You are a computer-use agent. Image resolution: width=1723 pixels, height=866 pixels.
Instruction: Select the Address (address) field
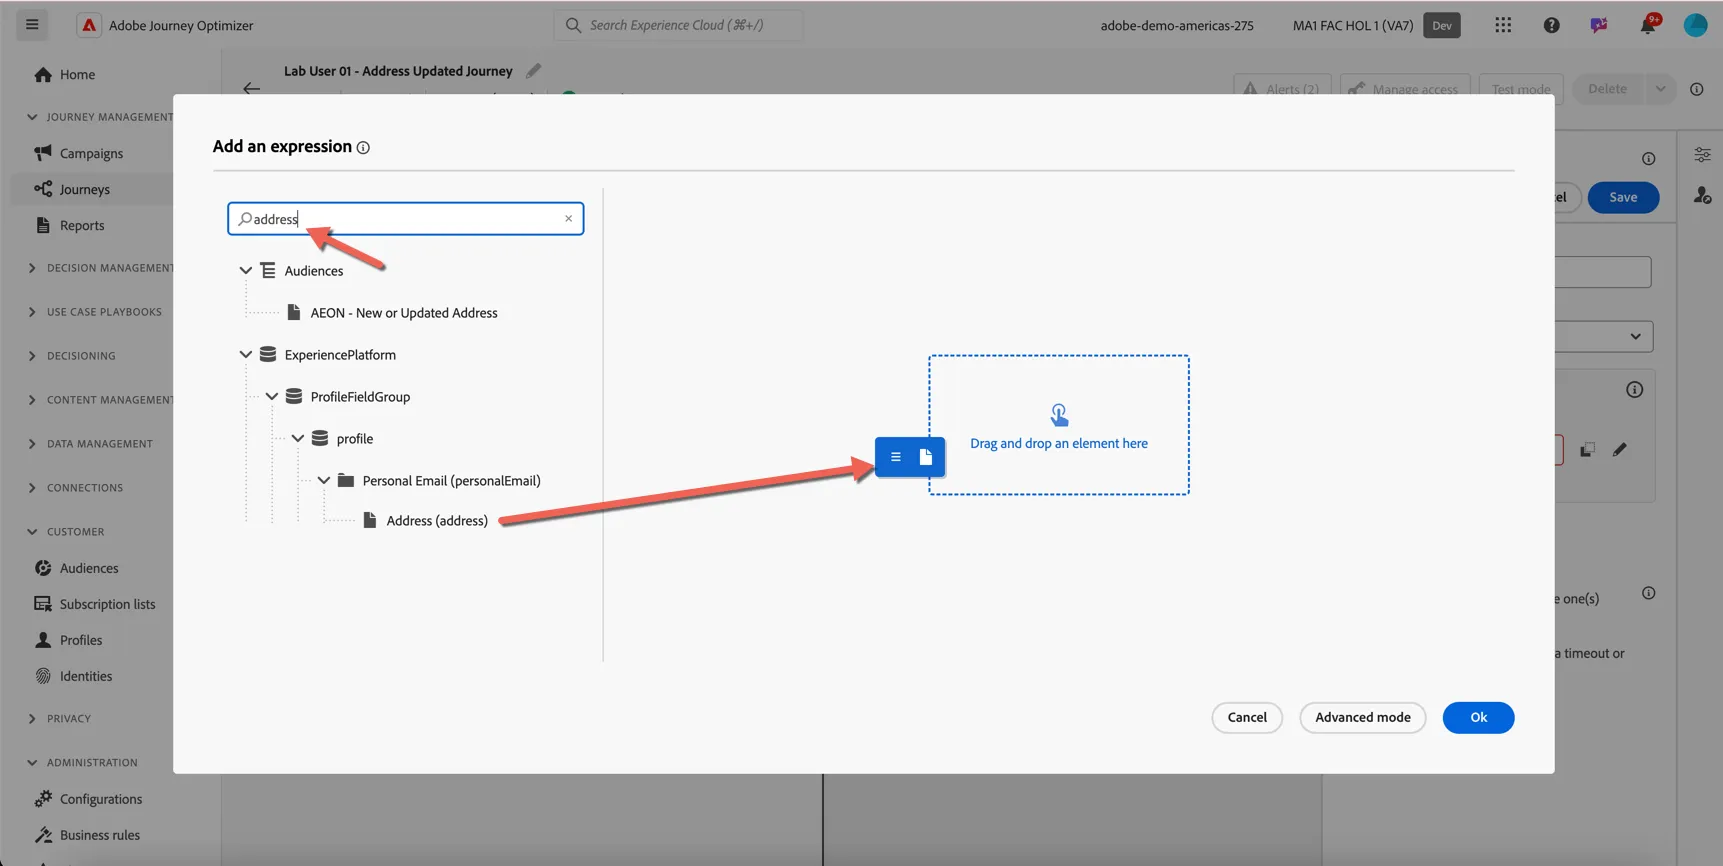437,521
